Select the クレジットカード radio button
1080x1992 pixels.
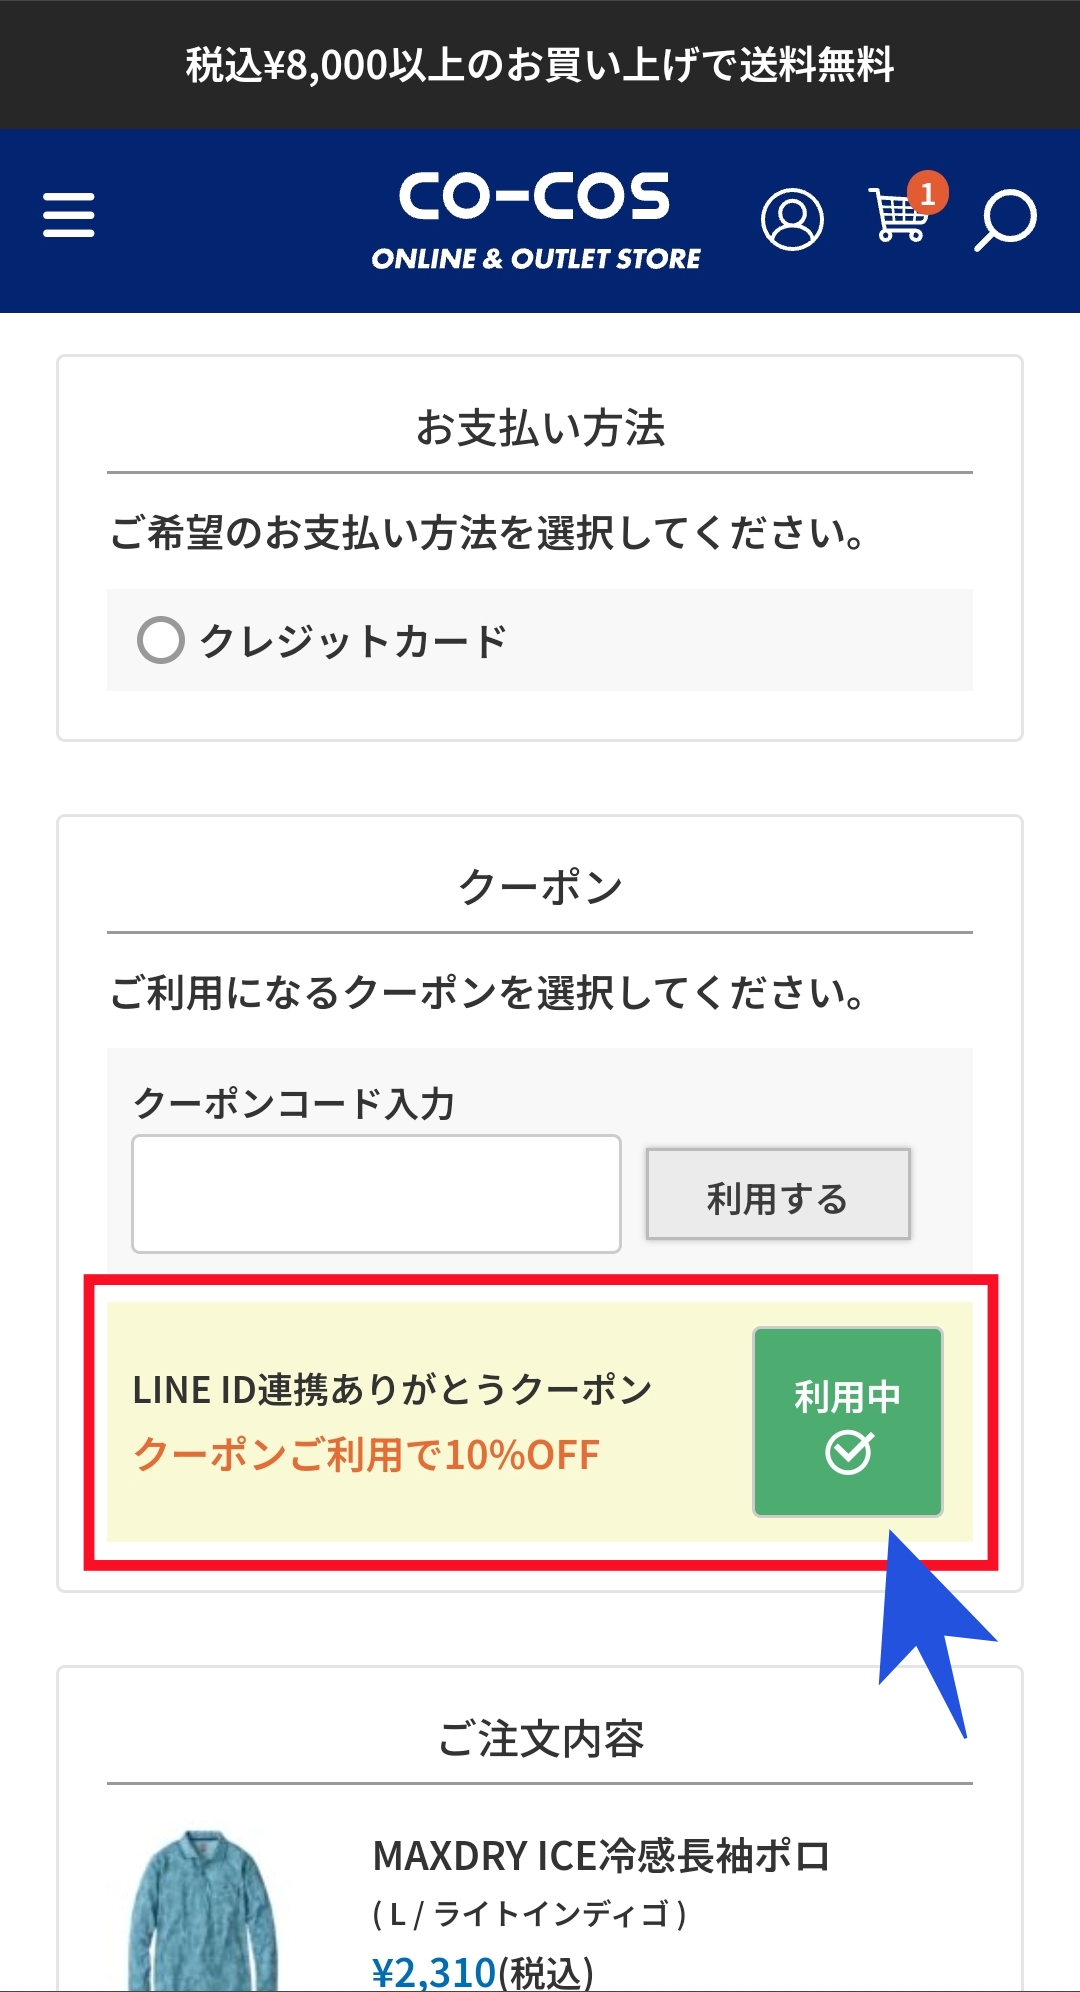(x=161, y=640)
